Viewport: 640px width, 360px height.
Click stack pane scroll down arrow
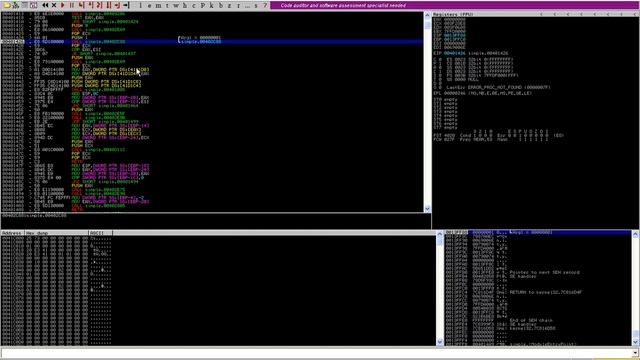635,342
